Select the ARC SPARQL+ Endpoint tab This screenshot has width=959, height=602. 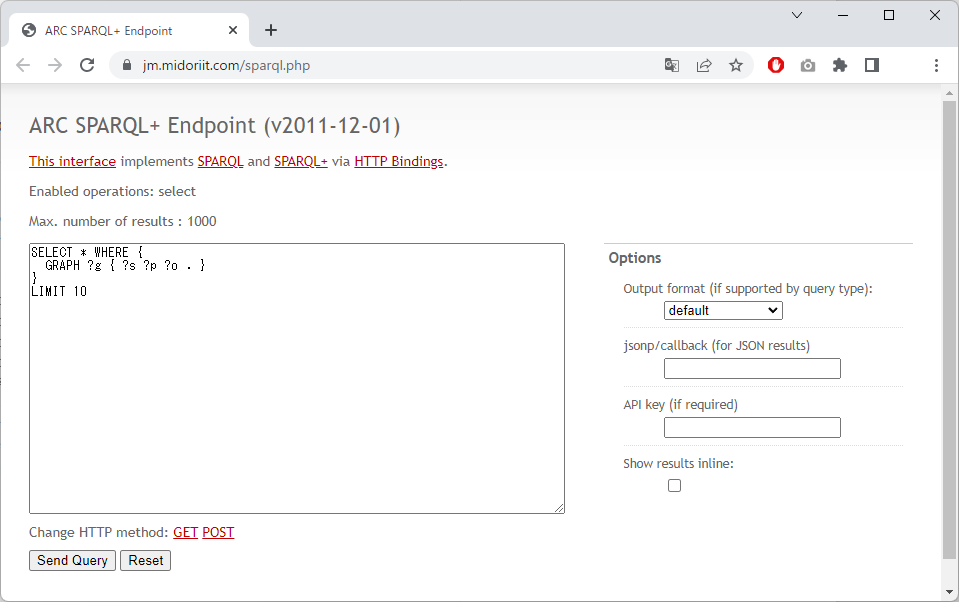tap(120, 30)
